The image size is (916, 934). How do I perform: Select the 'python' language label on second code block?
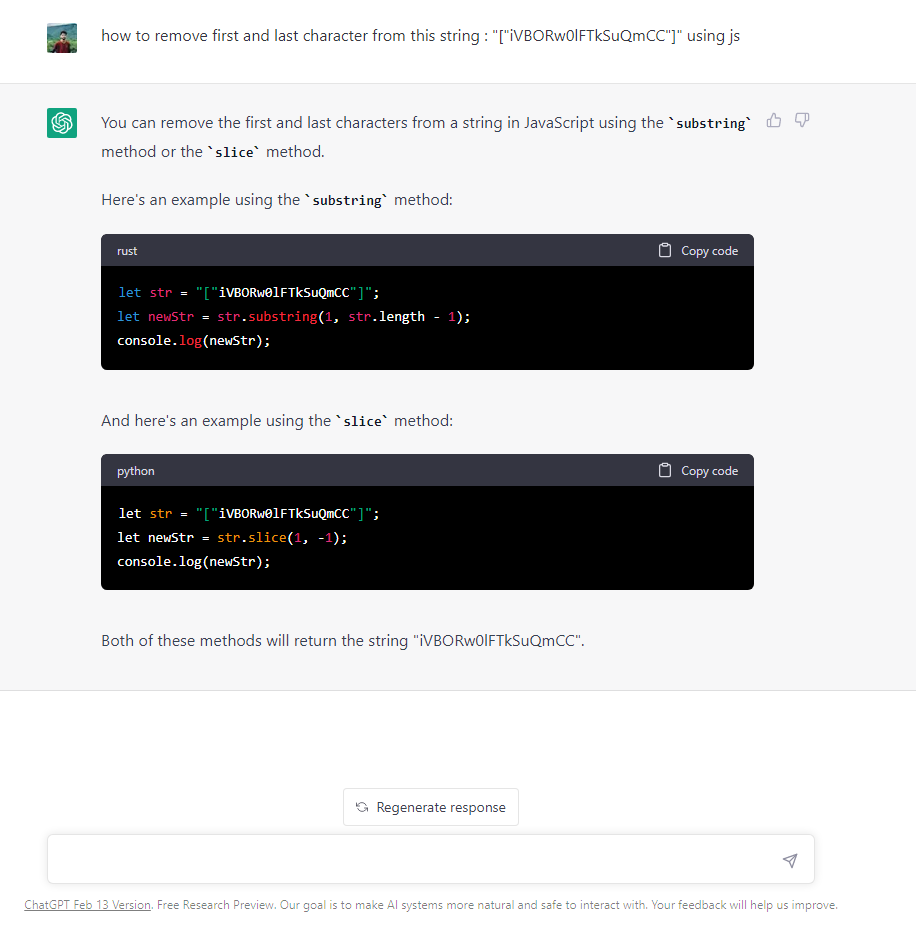[135, 470]
